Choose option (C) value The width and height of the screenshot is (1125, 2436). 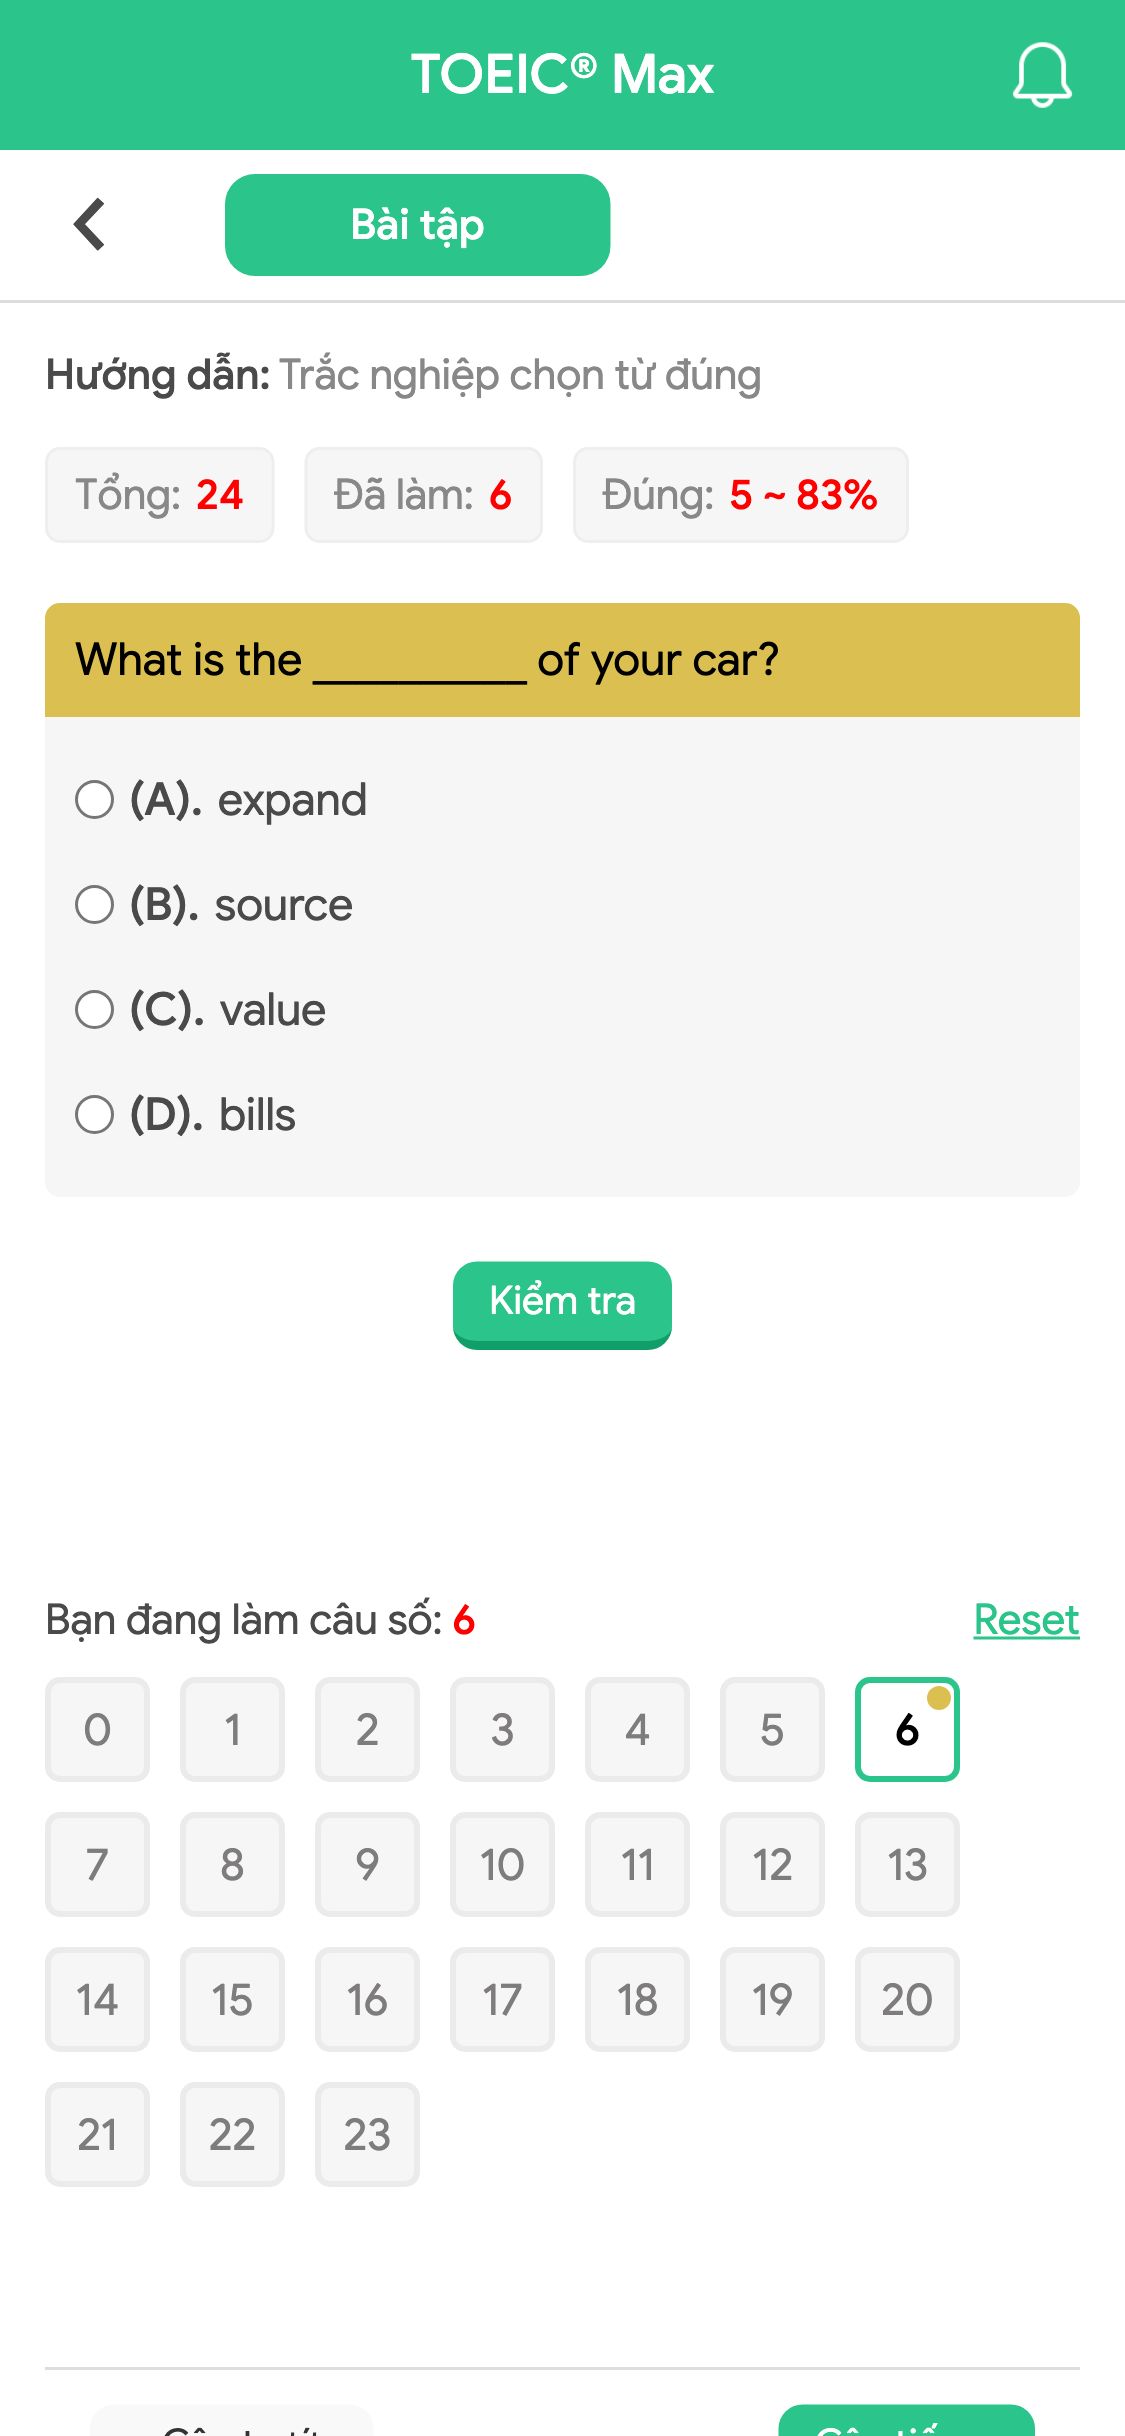tap(201, 1010)
